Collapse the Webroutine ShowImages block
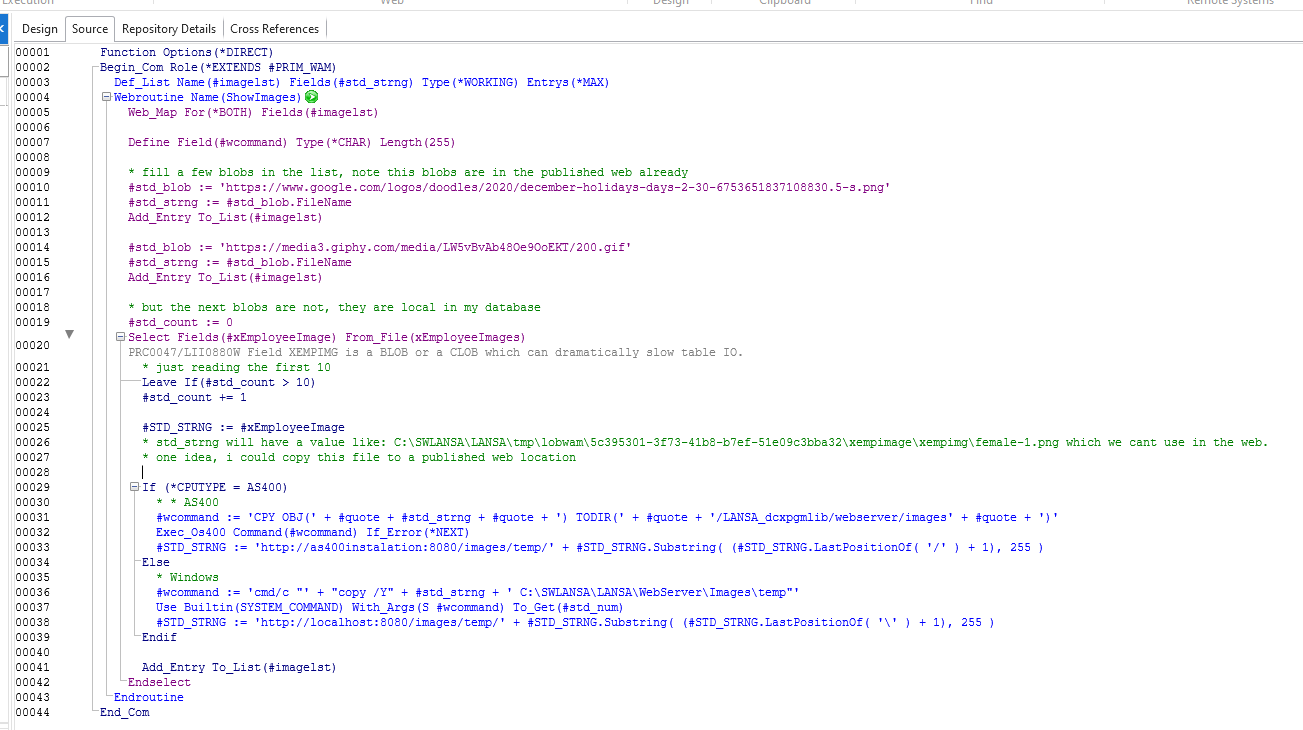 tap(106, 97)
